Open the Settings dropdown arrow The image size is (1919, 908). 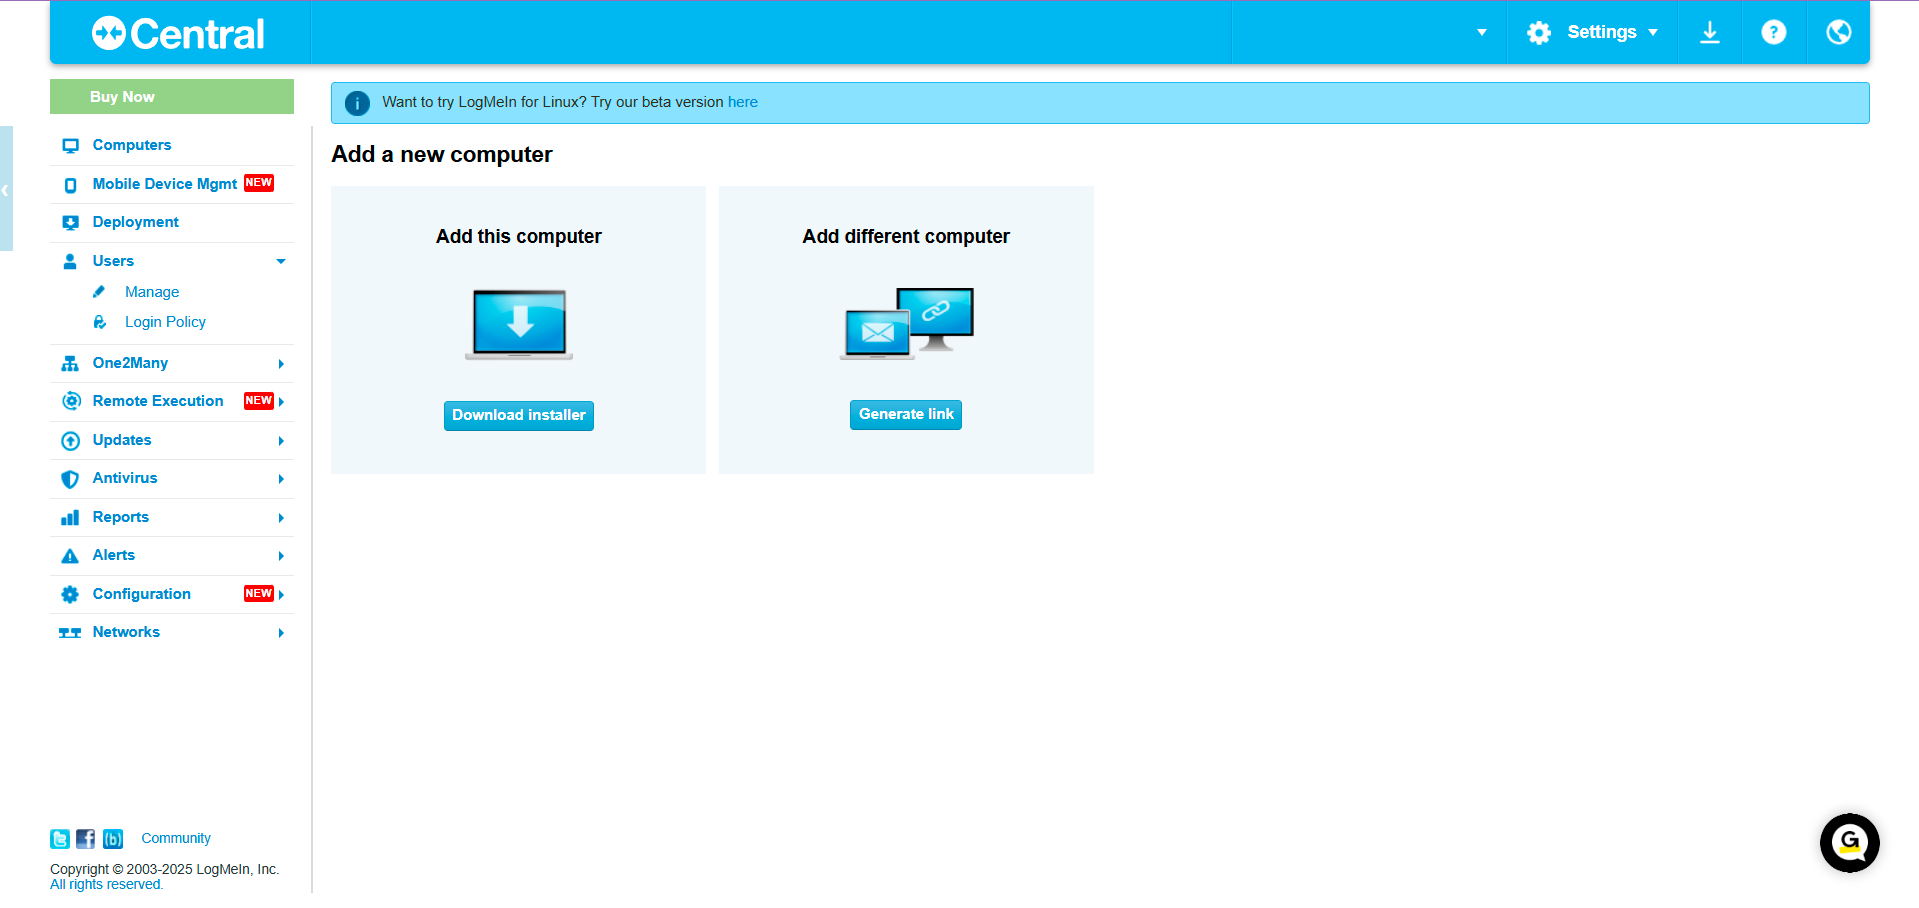tap(1653, 33)
